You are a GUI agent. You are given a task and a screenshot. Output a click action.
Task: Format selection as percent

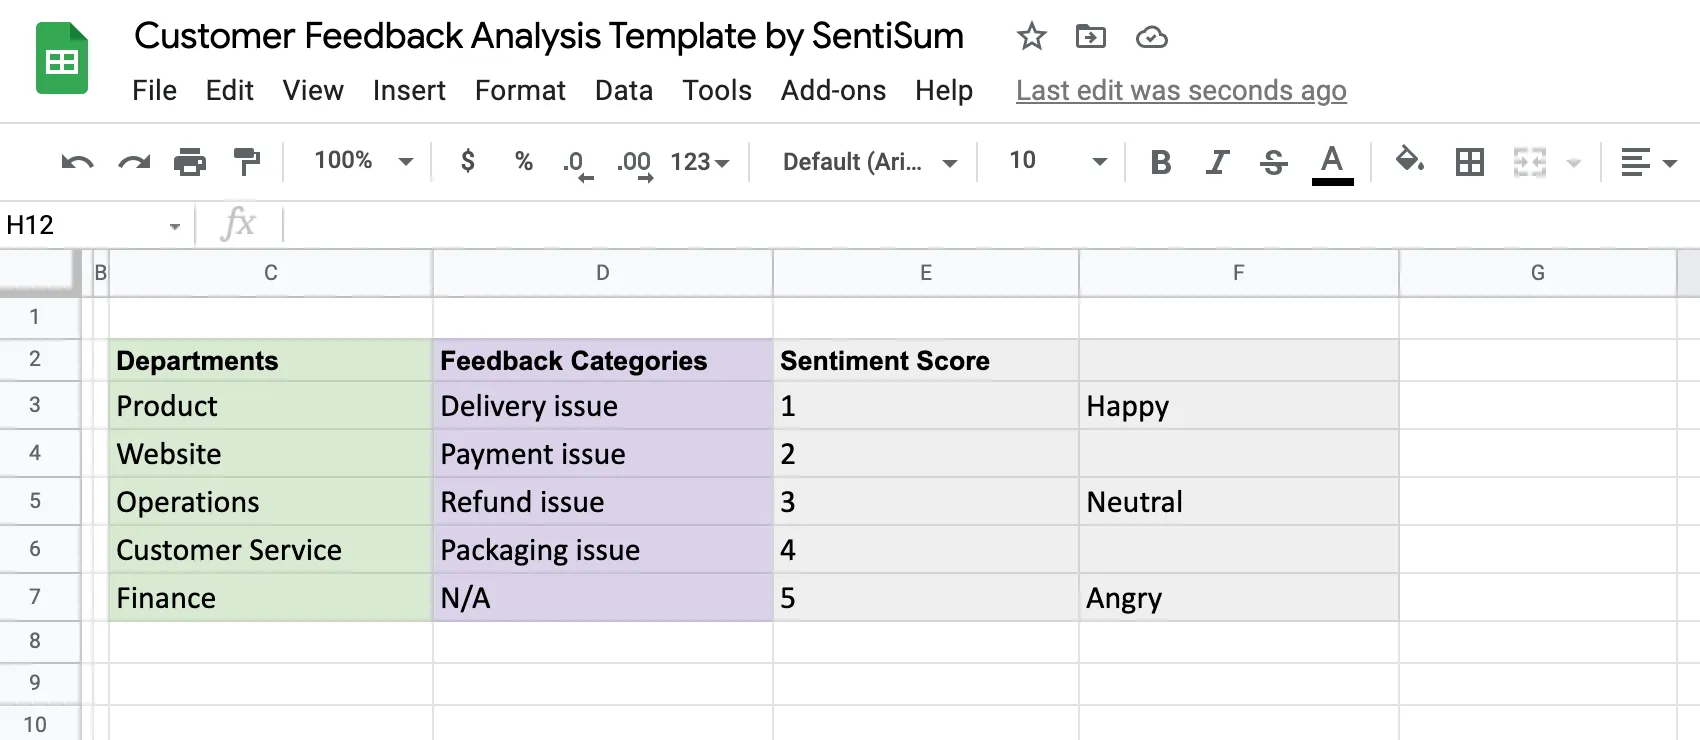click(x=524, y=161)
